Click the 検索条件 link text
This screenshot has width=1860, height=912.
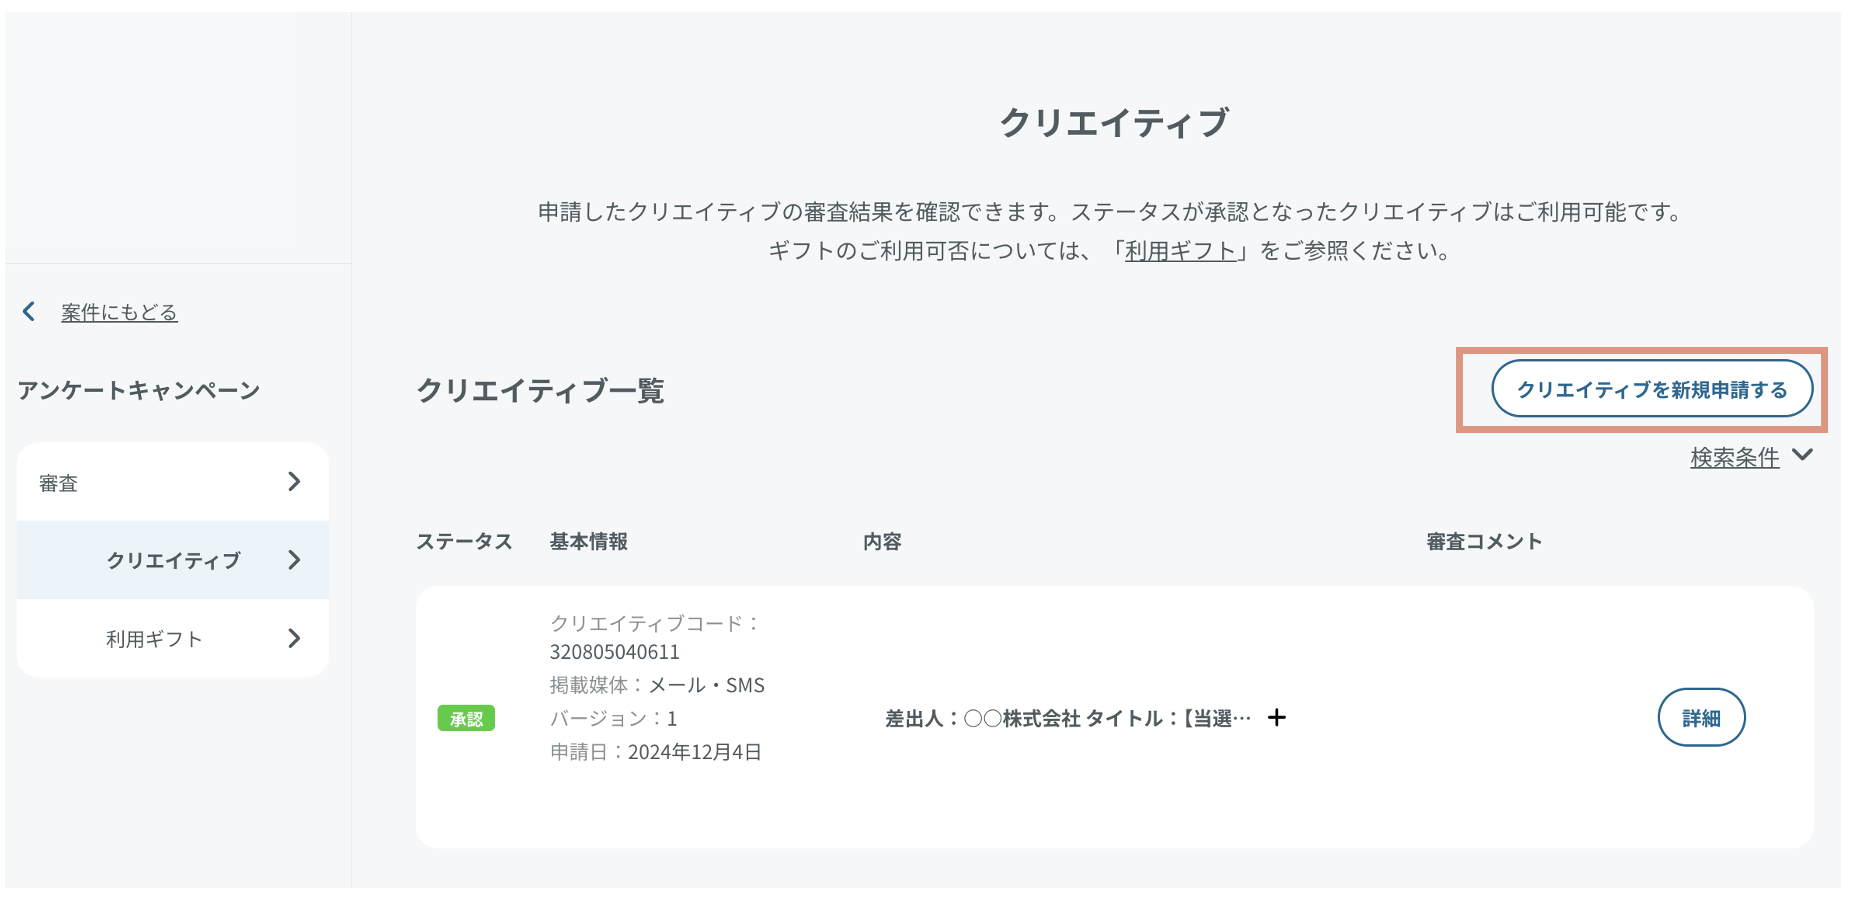(1734, 458)
